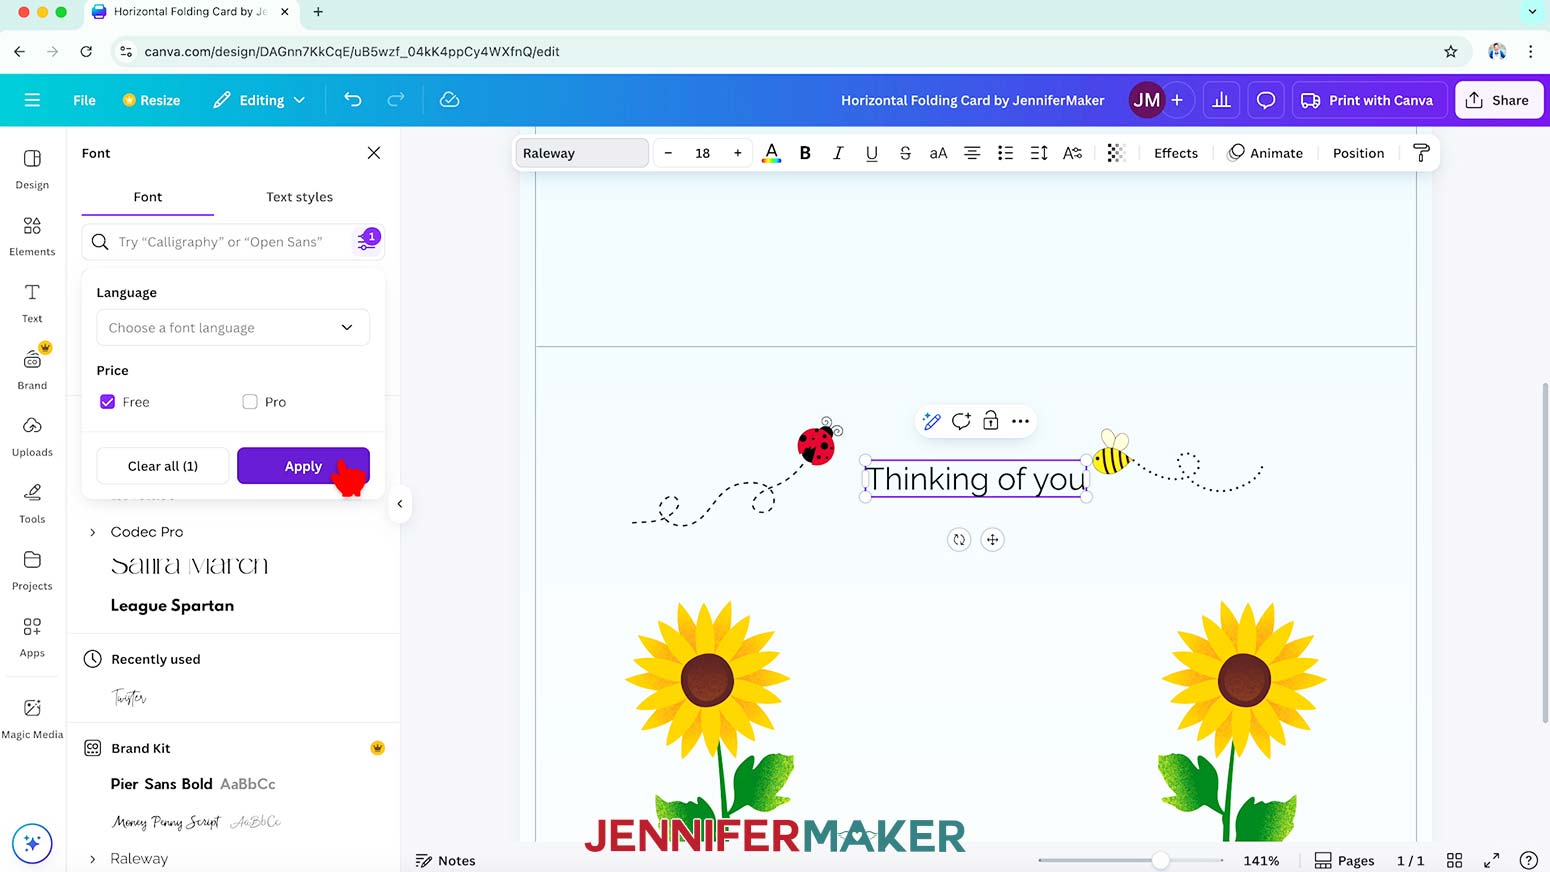Select the Font tab

coord(148,197)
